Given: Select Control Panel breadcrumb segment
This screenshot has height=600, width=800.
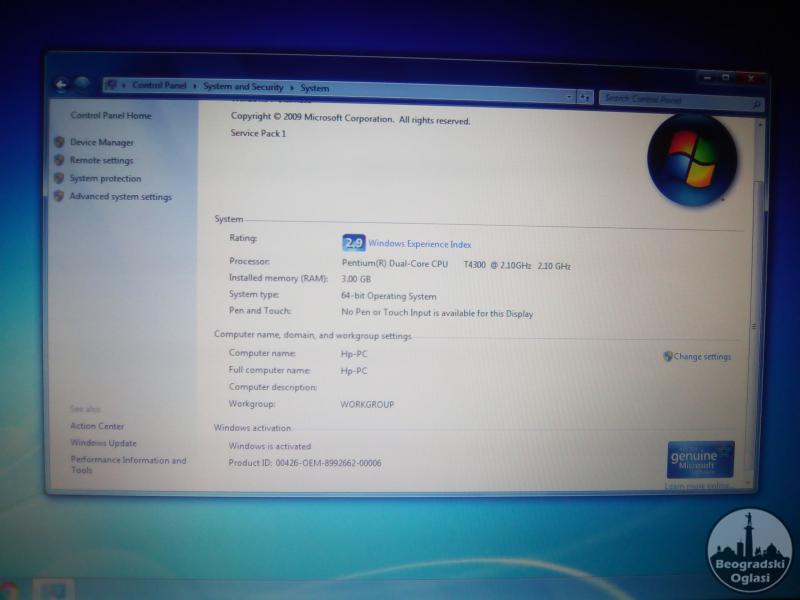Looking at the screenshot, I should click(x=159, y=85).
